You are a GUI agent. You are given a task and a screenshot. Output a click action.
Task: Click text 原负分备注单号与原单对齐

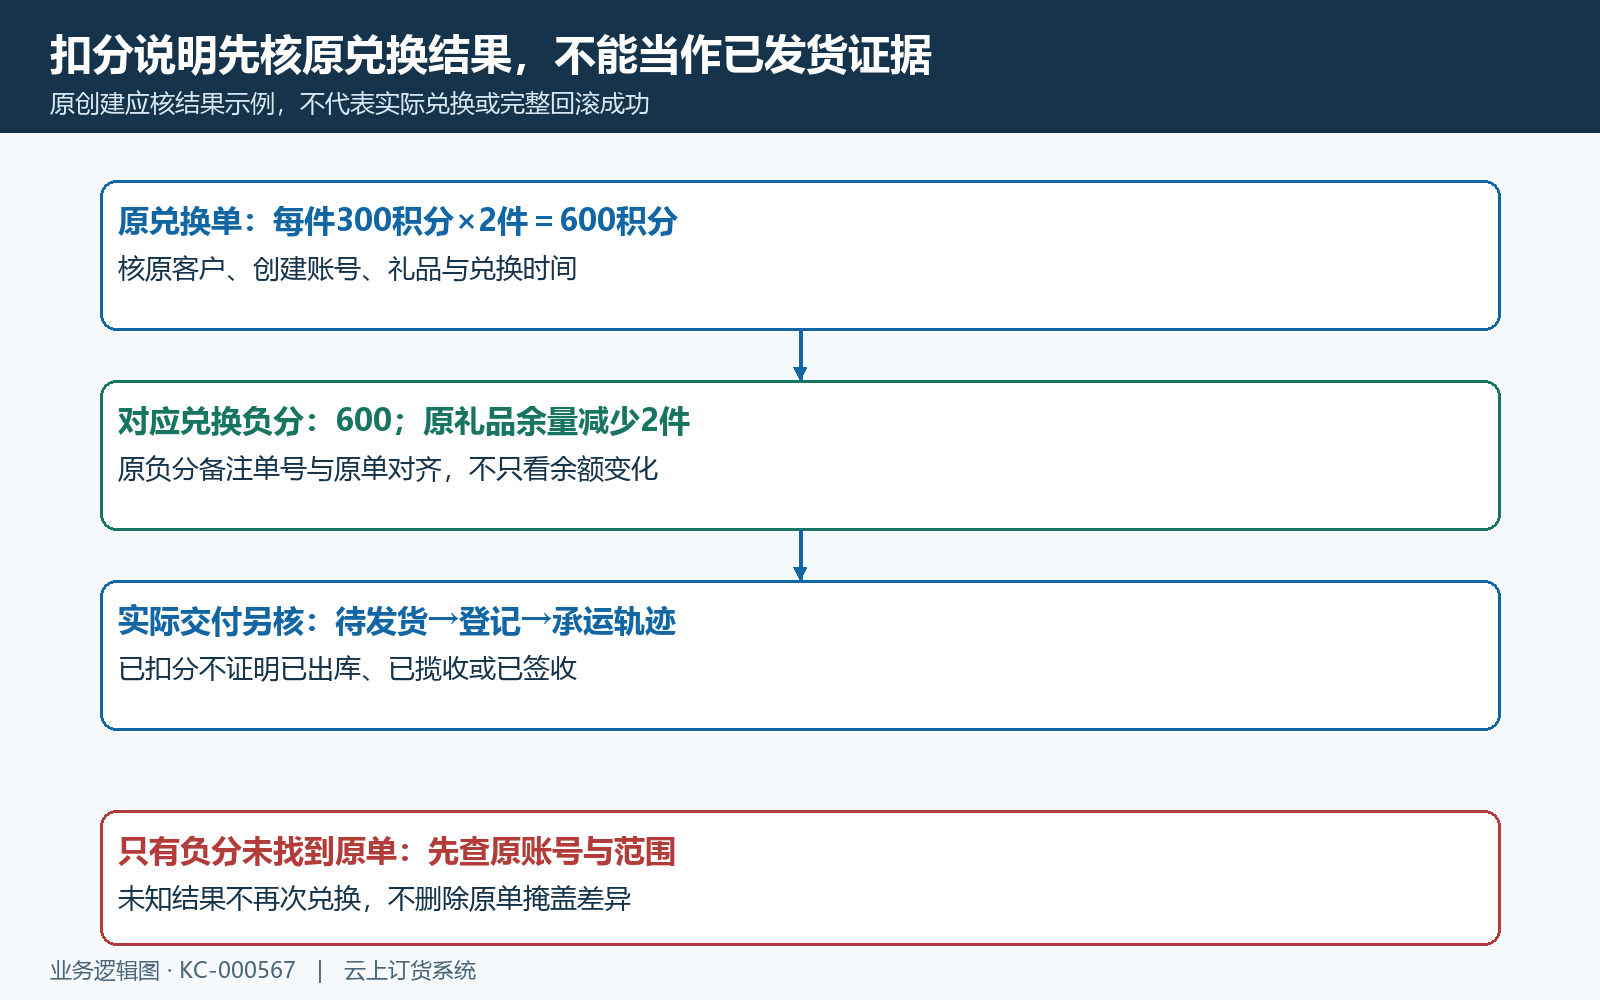280,469
